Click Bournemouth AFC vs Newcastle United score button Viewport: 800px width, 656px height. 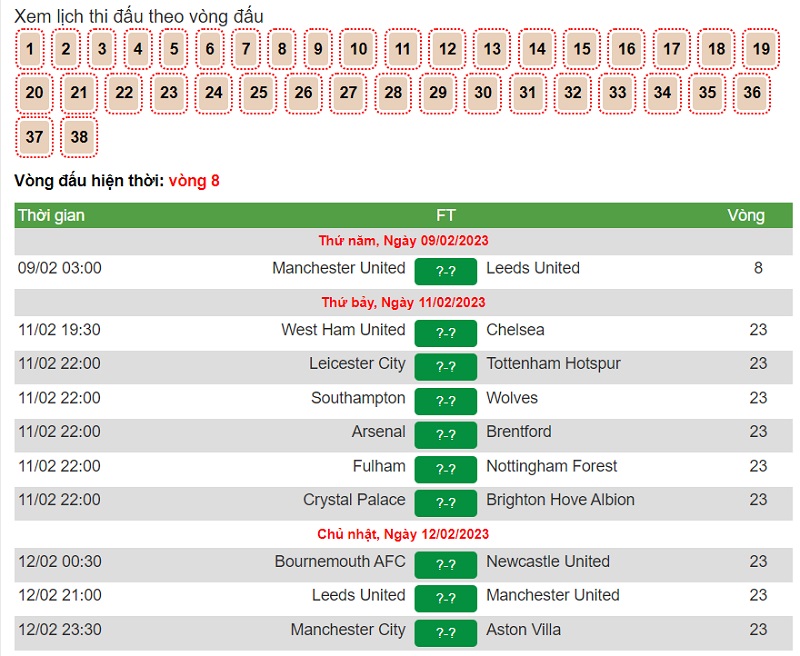(x=445, y=565)
